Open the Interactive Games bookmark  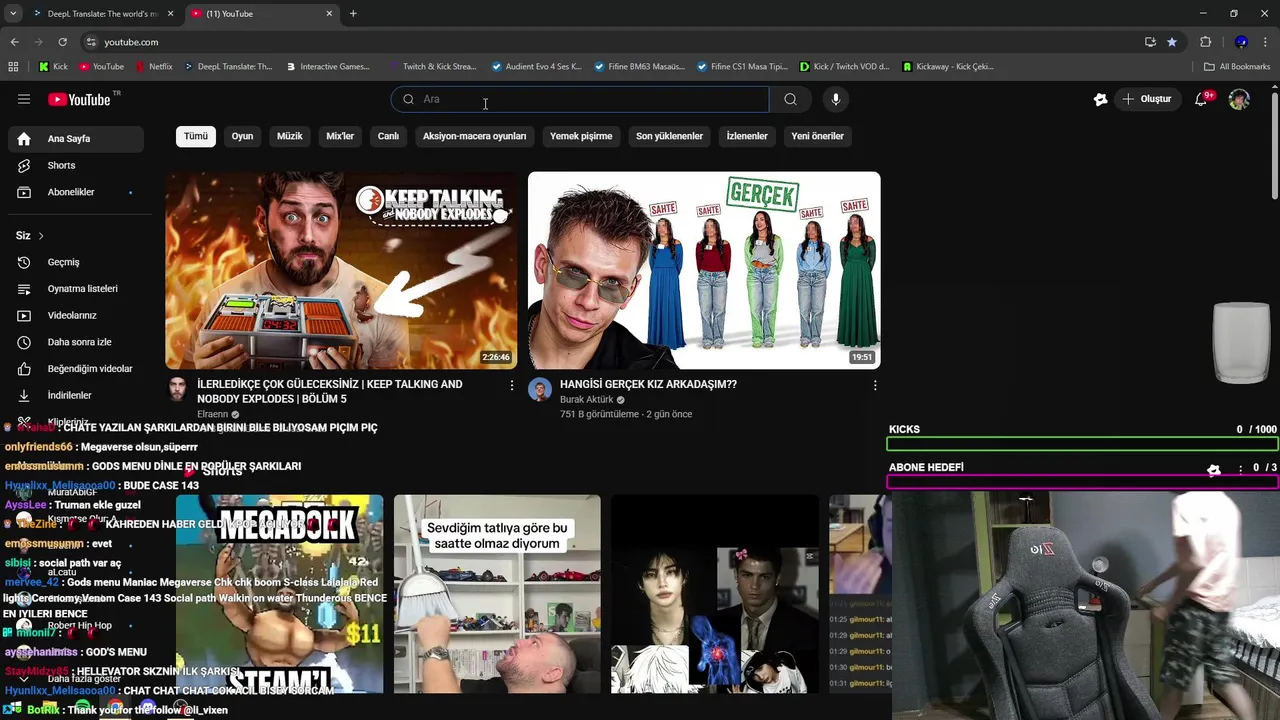click(327, 67)
